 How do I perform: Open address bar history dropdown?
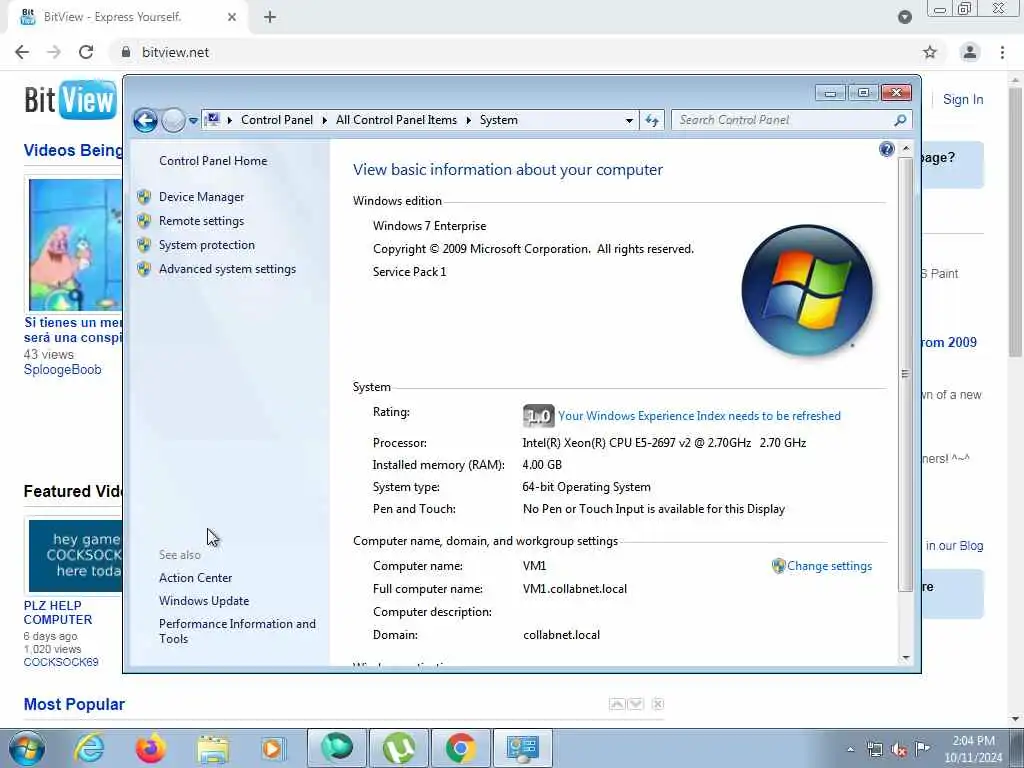pos(629,120)
